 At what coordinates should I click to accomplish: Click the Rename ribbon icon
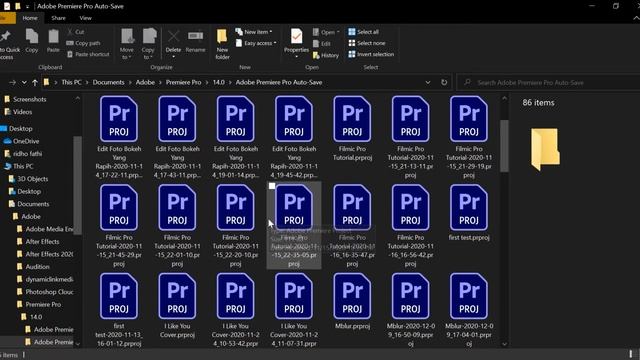point(196,41)
